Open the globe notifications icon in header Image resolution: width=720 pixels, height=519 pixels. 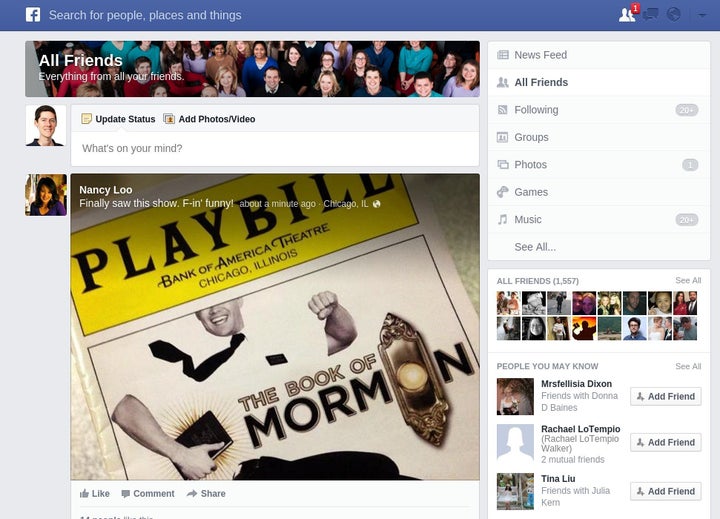(674, 15)
